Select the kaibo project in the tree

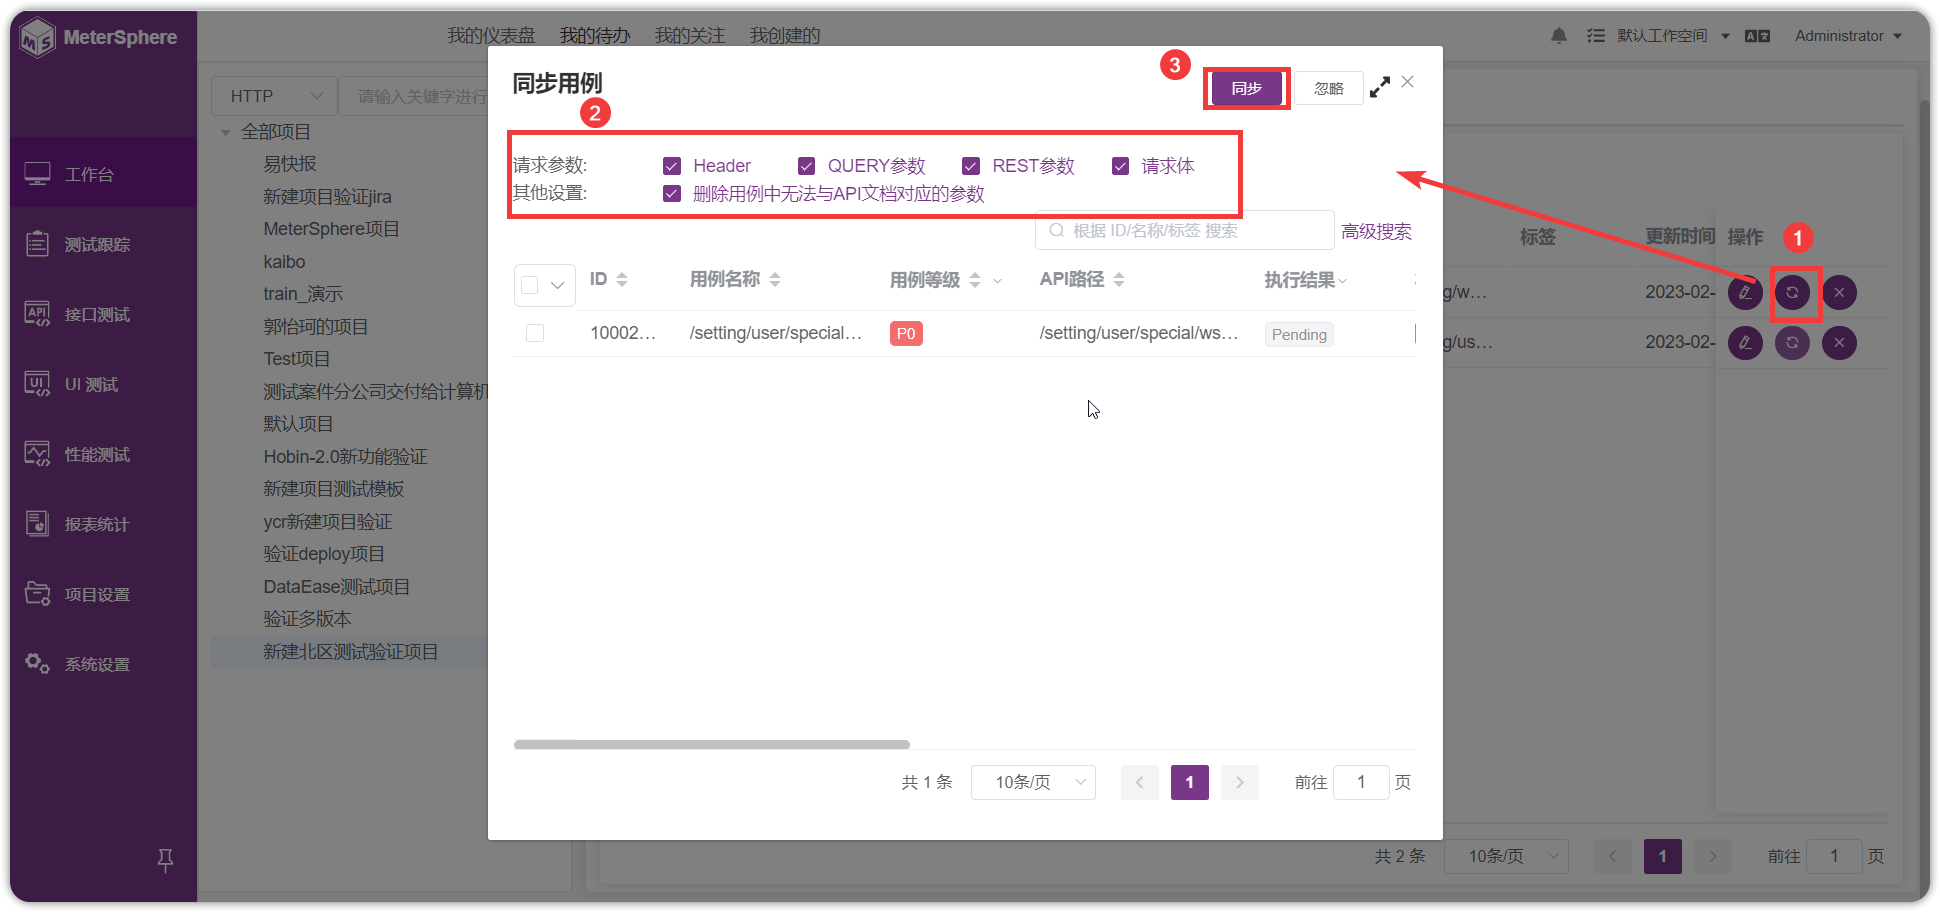click(x=284, y=262)
